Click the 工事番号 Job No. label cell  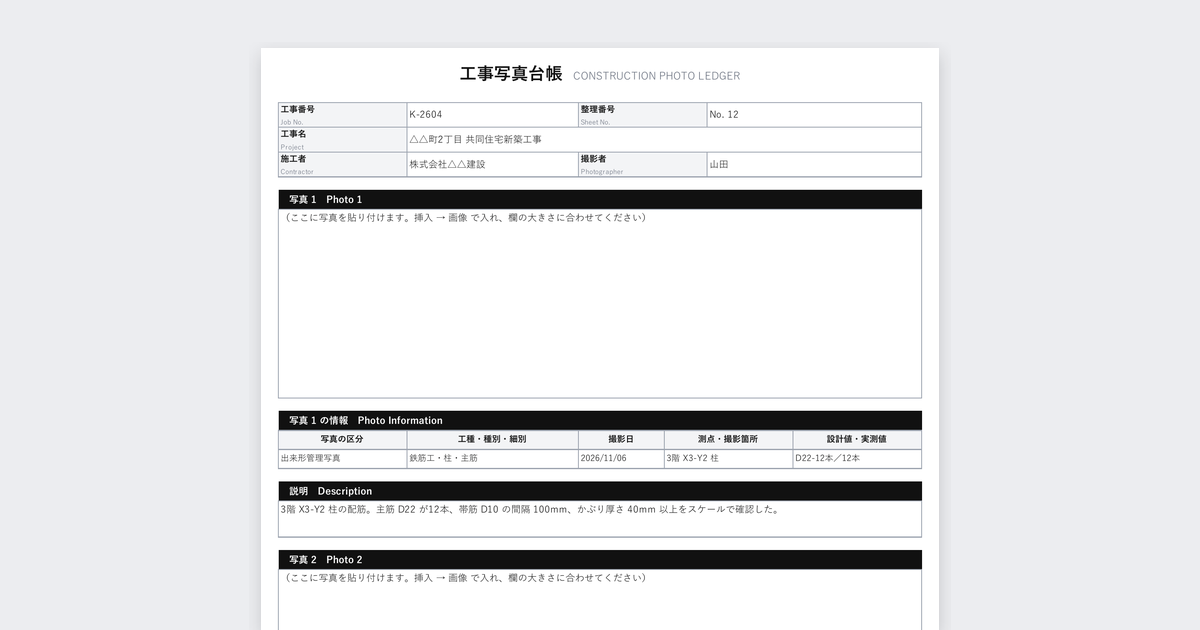tap(343, 115)
